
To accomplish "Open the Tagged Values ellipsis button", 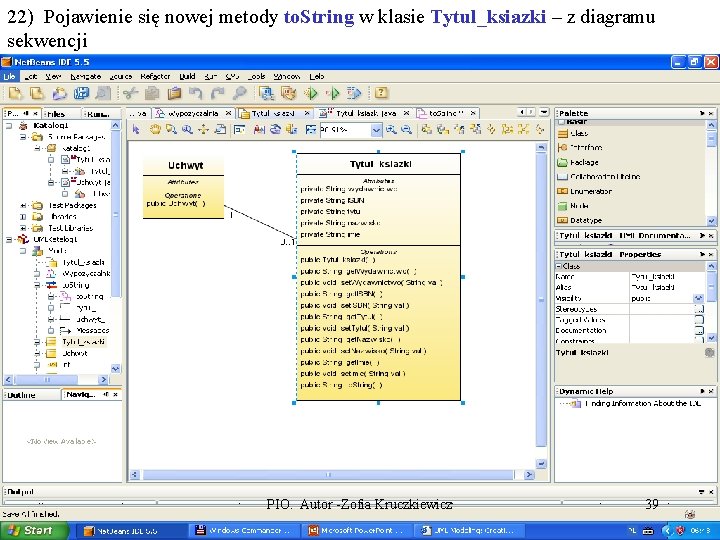I will [699, 320].
